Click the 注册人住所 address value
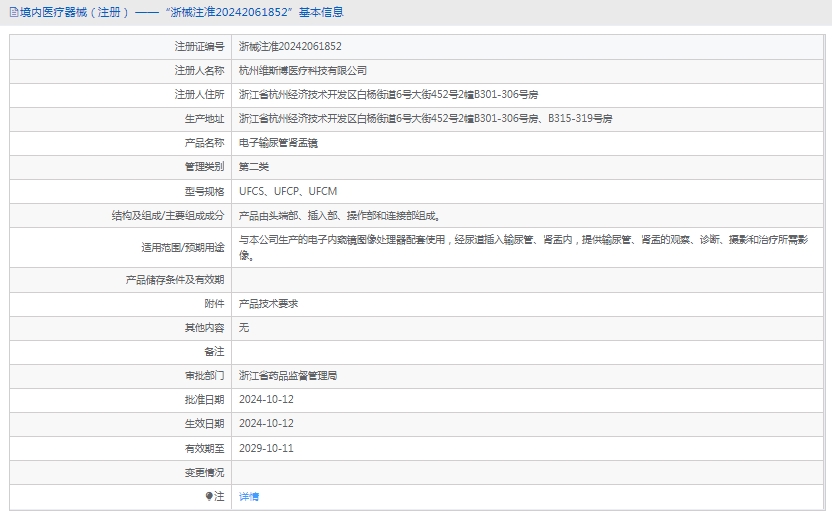The width and height of the screenshot is (832, 519). [402, 94]
